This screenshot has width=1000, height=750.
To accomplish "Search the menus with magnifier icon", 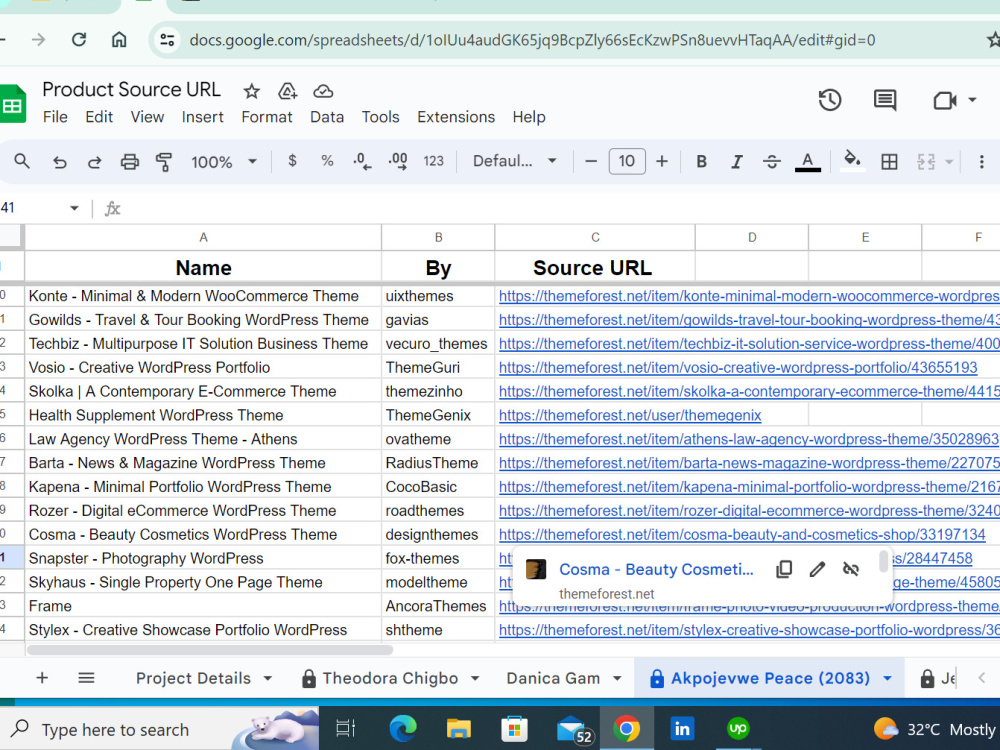I will click(x=22, y=161).
